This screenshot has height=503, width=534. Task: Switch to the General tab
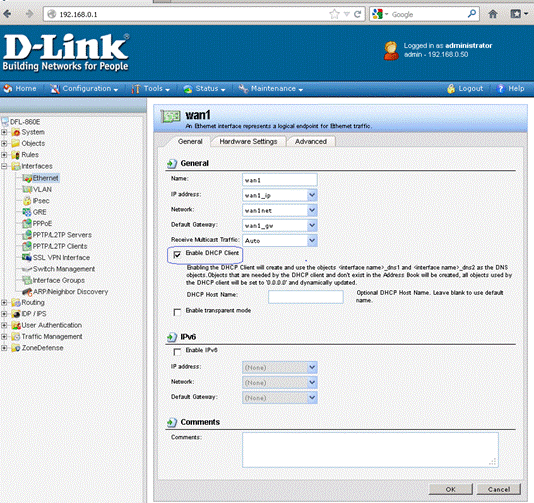pyautogui.click(x=190, y=141)
